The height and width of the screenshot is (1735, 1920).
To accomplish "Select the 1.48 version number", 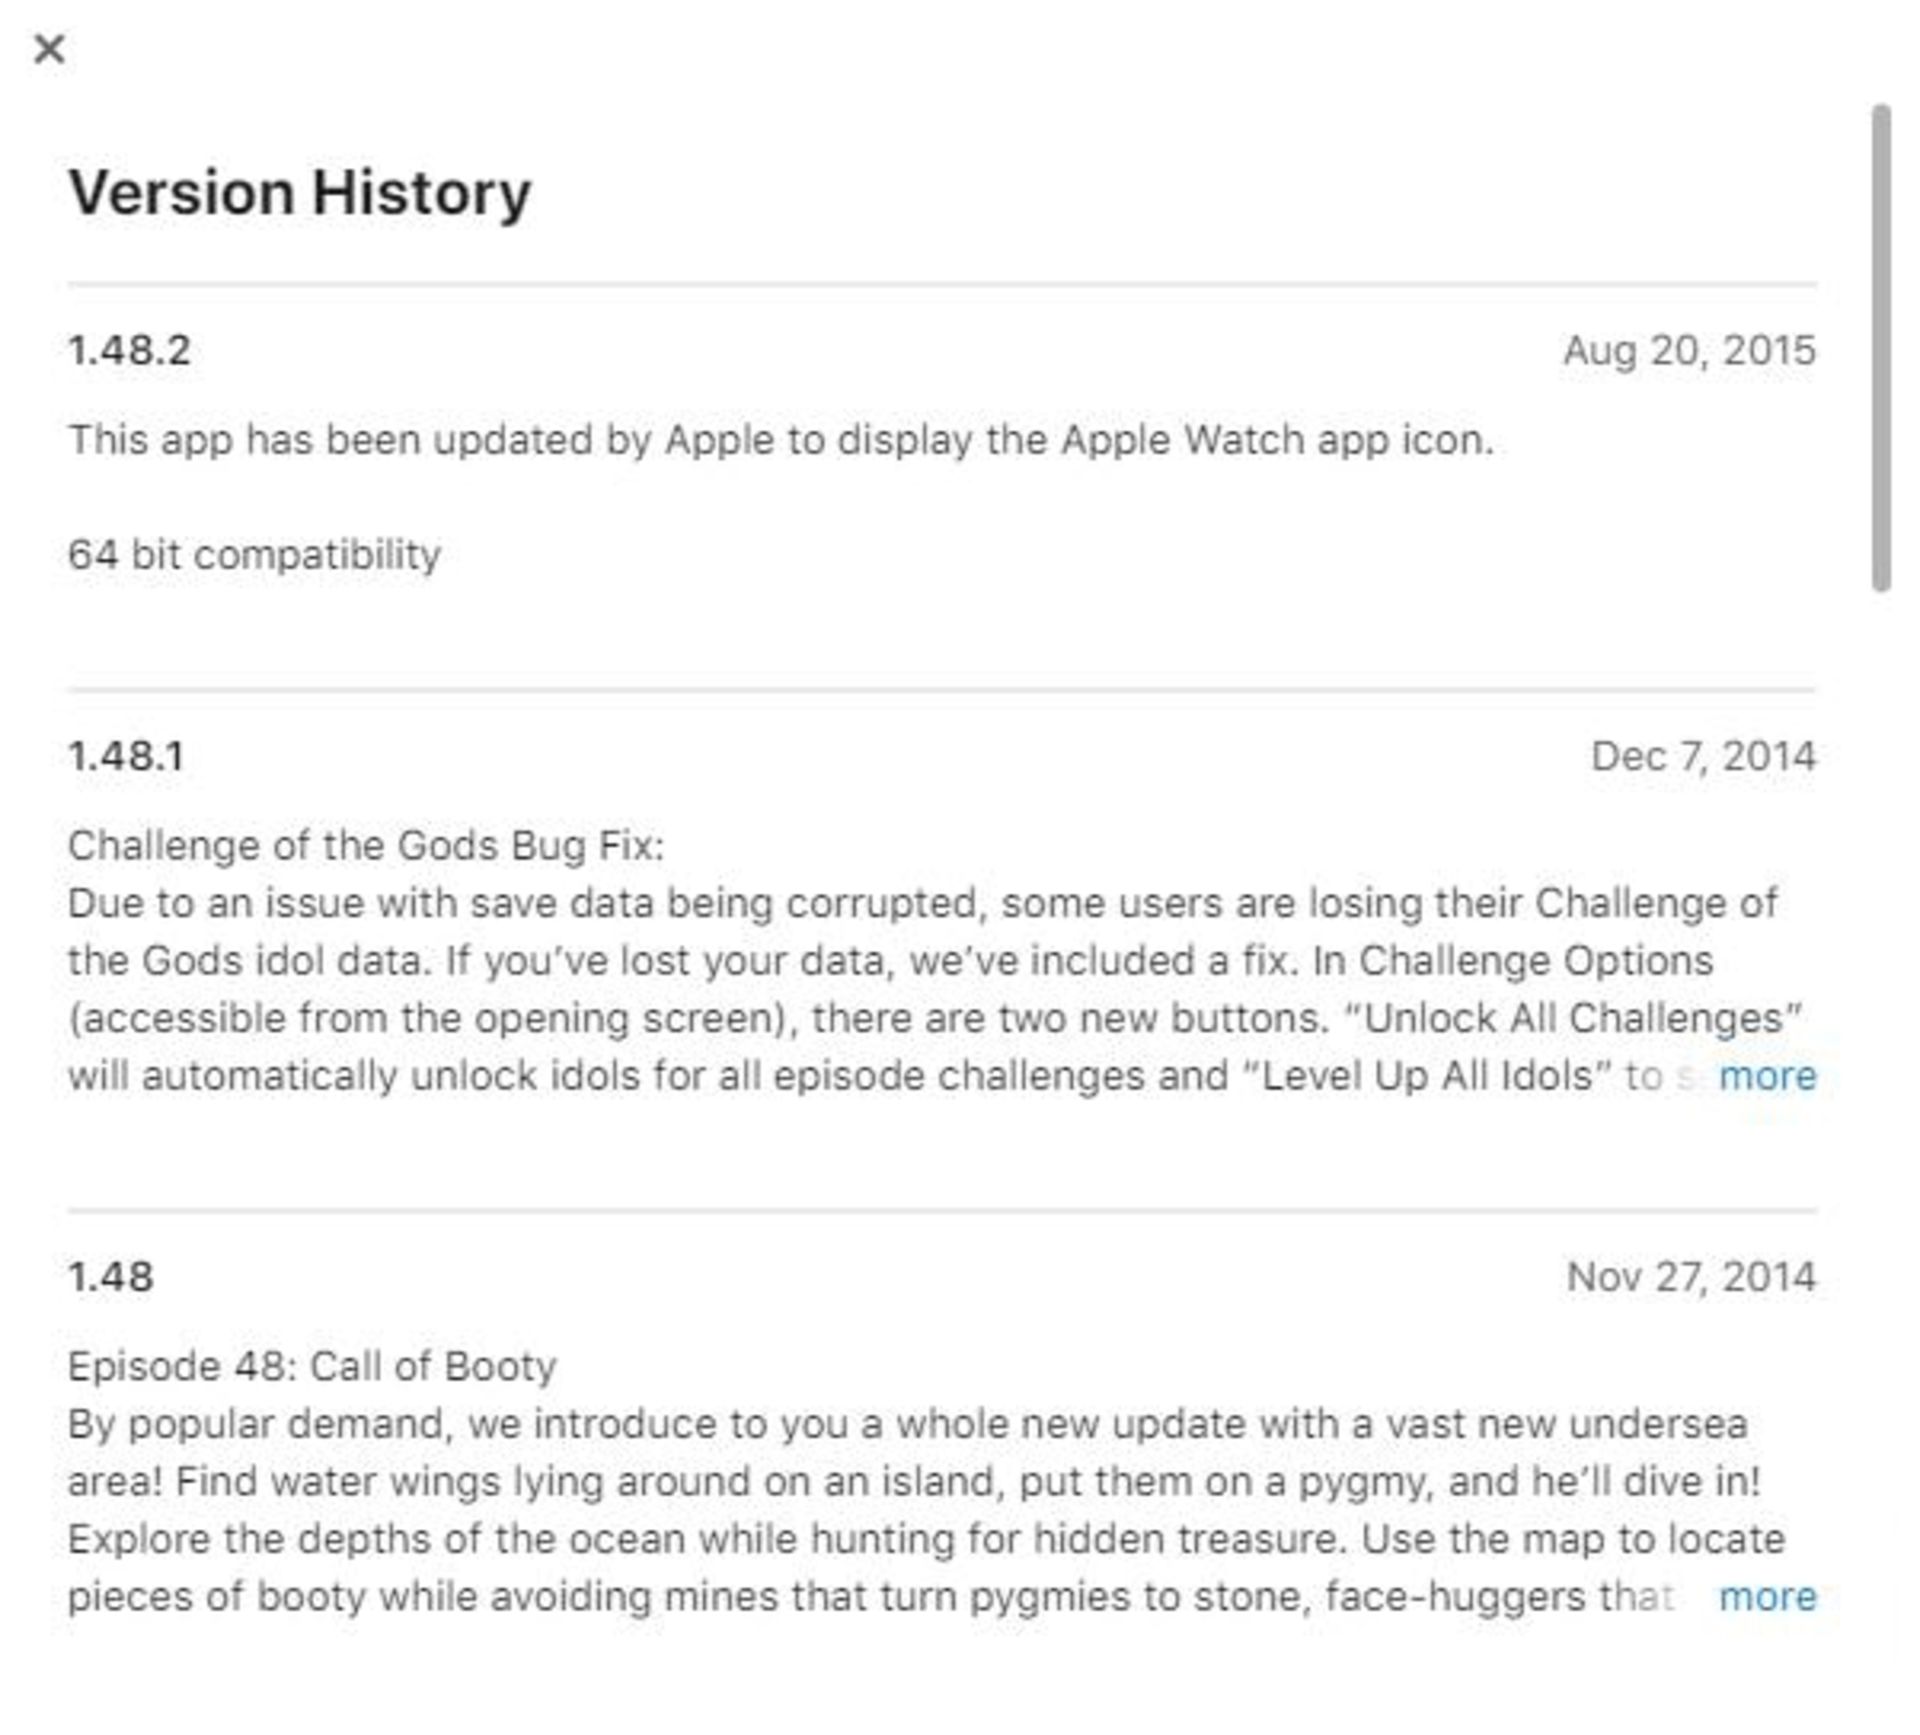I will [x=110, y=1277].
